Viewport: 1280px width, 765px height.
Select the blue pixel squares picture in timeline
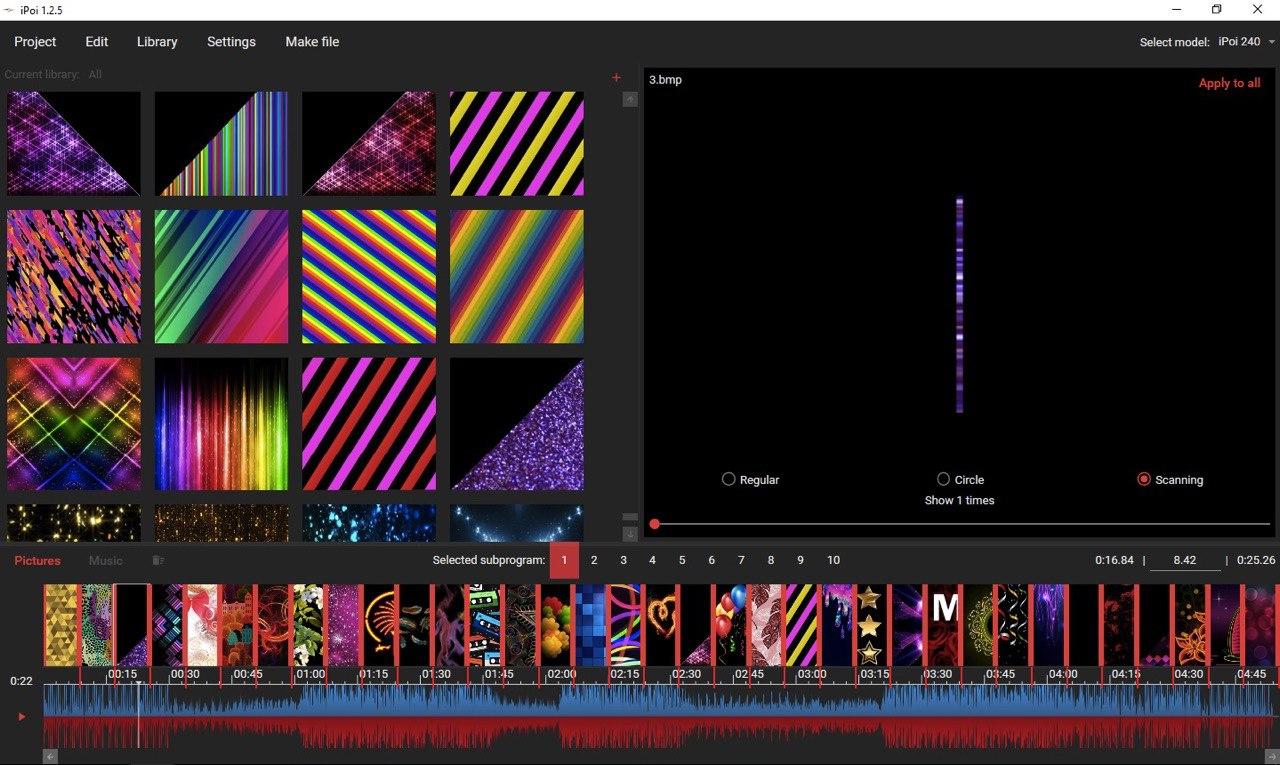point(590,626)
